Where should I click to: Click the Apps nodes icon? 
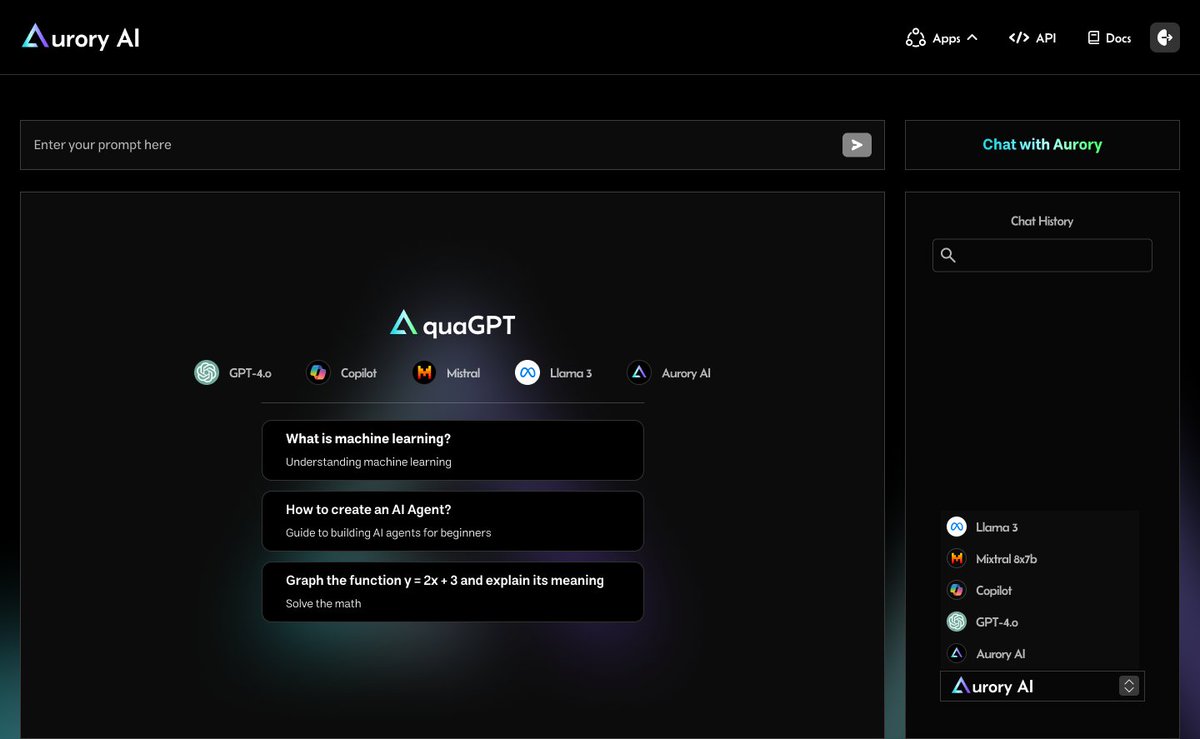915,38
